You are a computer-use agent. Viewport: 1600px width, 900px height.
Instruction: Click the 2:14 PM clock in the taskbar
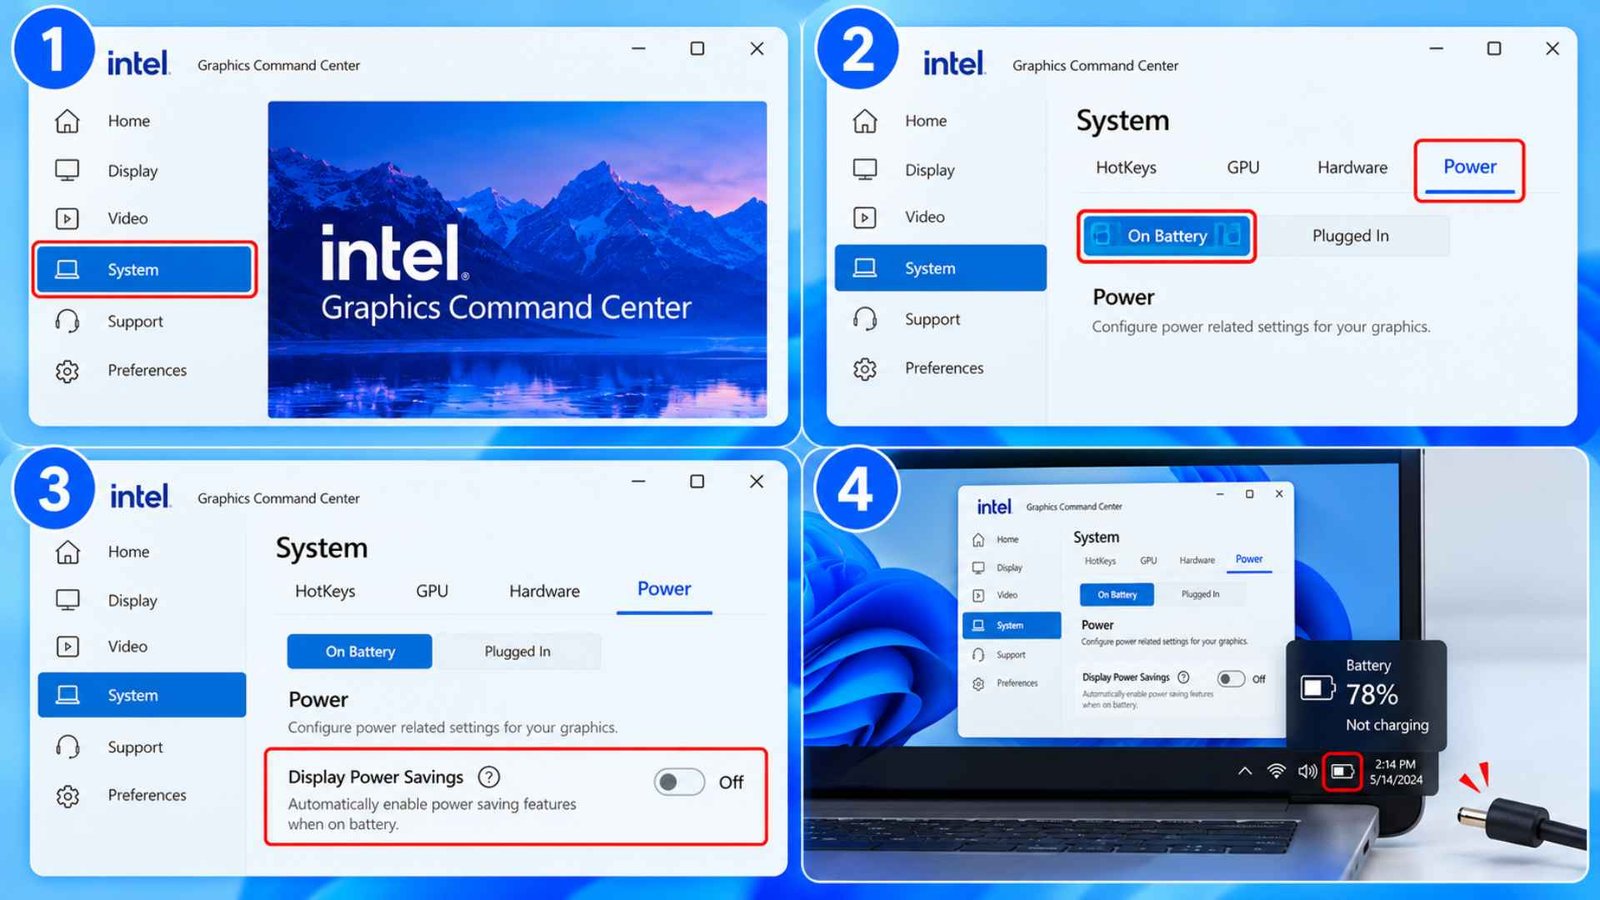click(1395, 765)
